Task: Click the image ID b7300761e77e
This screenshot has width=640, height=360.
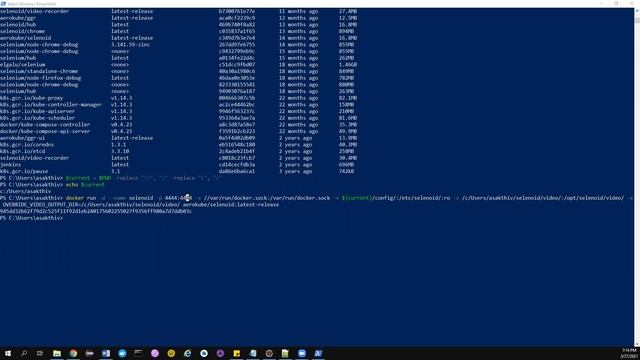Action: click(237, 11)
